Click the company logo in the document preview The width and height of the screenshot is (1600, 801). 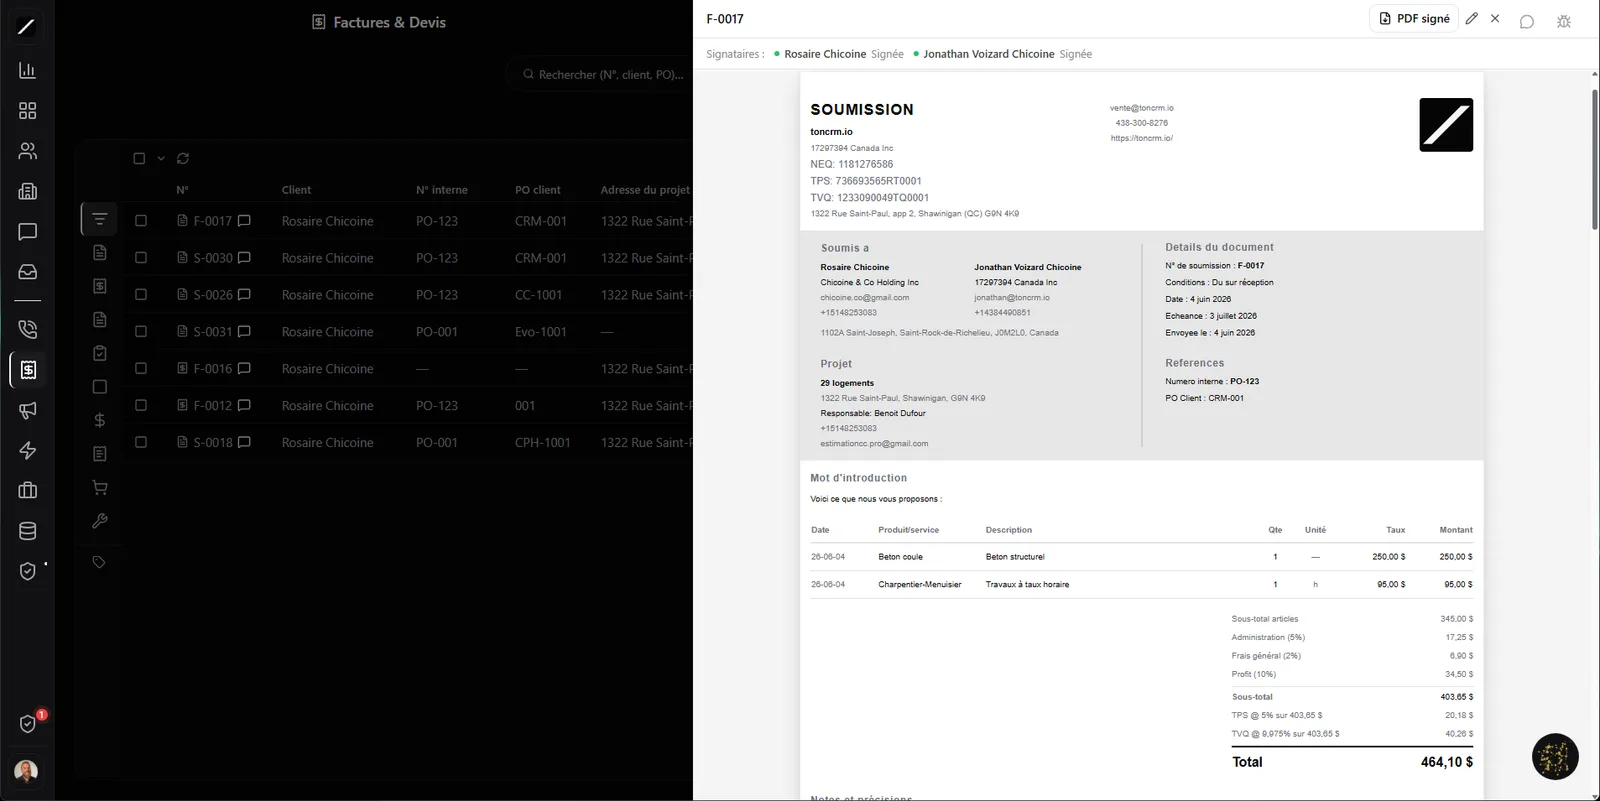[1446, 125]
